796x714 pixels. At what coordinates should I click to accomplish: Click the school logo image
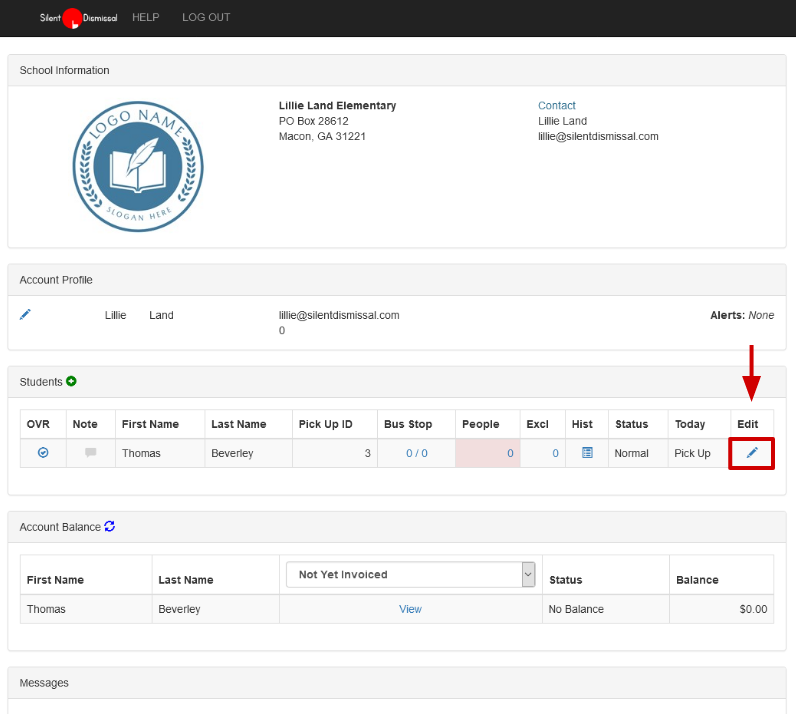coord(138,164)
